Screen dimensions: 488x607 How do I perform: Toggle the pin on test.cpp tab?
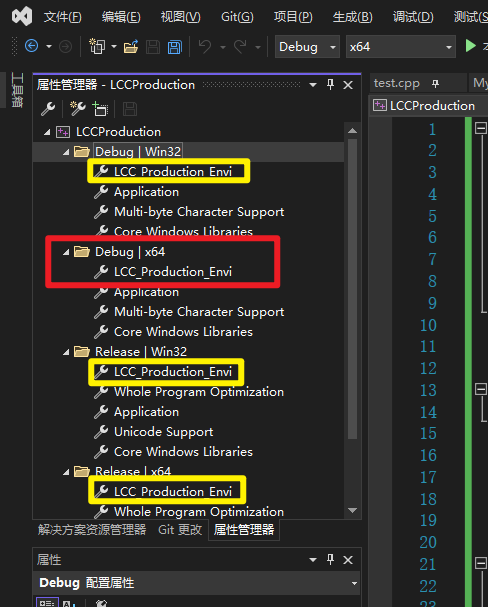click(435, 84)
